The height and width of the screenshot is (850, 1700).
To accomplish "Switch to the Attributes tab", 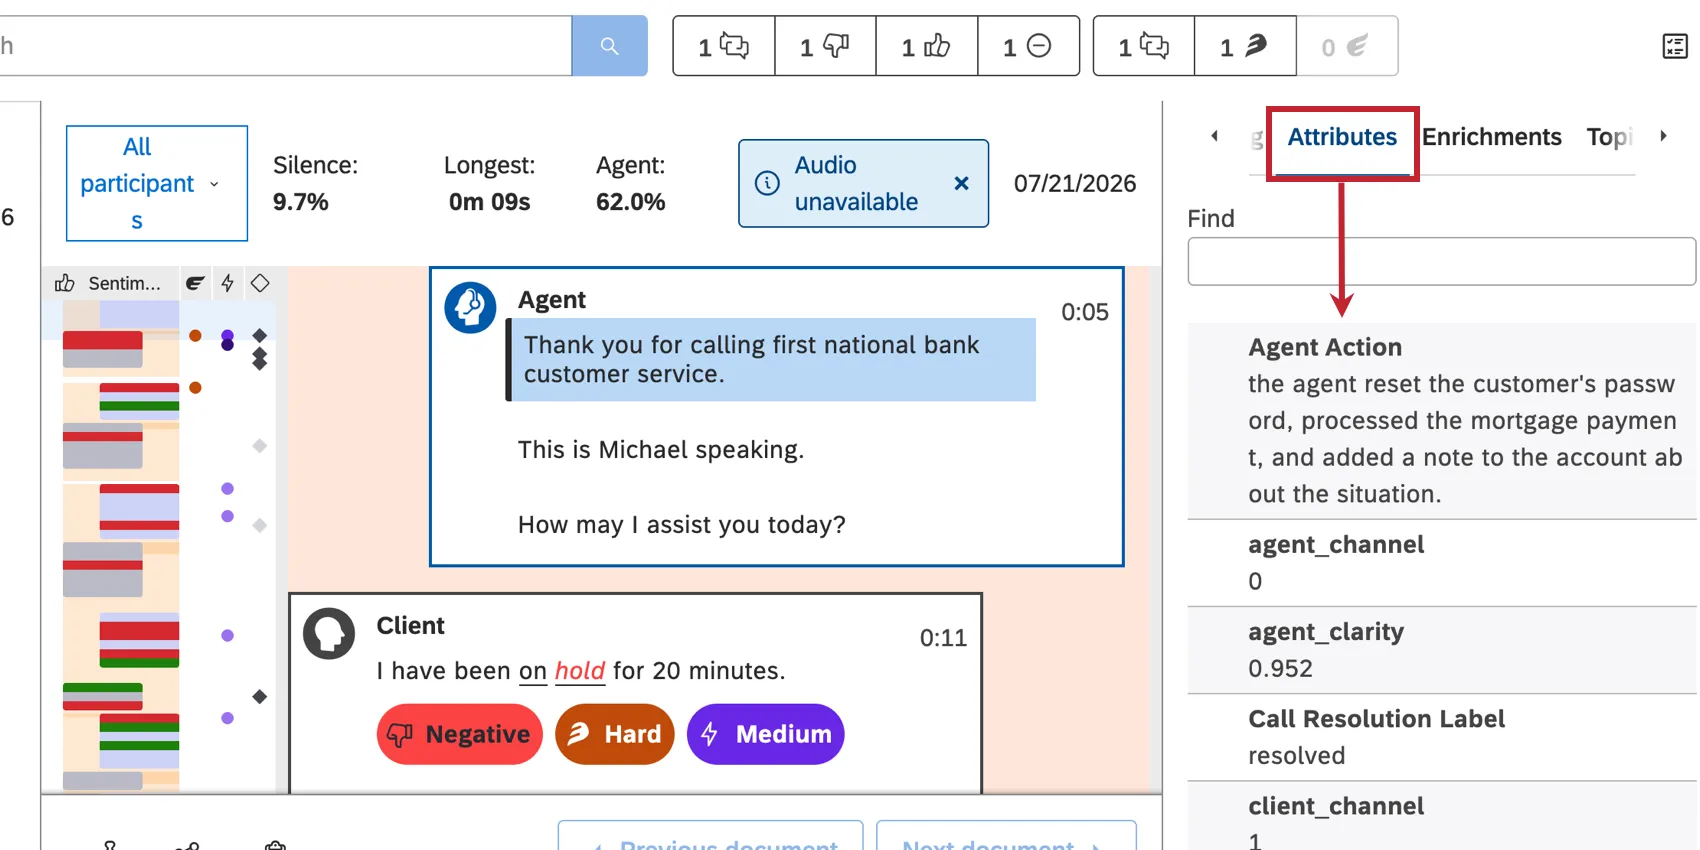I will click(x=1342, y=137).
